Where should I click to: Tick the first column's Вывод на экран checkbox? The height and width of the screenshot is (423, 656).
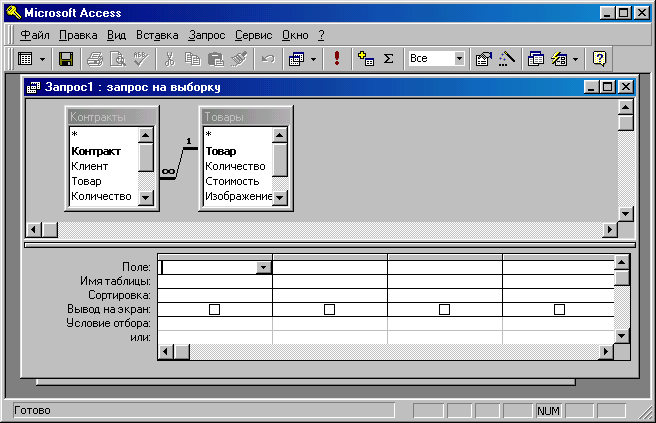tap(214, 309)
